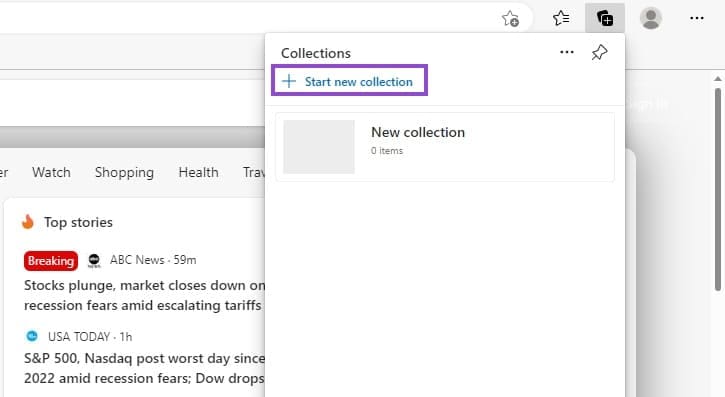Click the scrollbar up arrow
This screenshot has height=397, width=725.
pyautogui.click(x=718, y=79)
